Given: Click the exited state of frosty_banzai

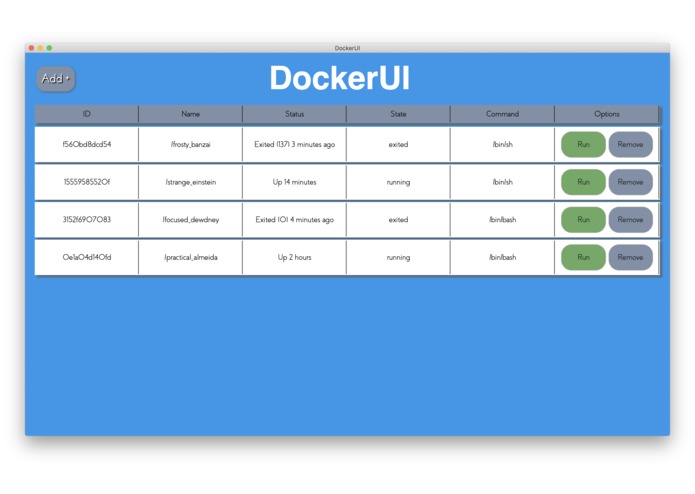Looking at the screenshot, I should pos(398,144).
